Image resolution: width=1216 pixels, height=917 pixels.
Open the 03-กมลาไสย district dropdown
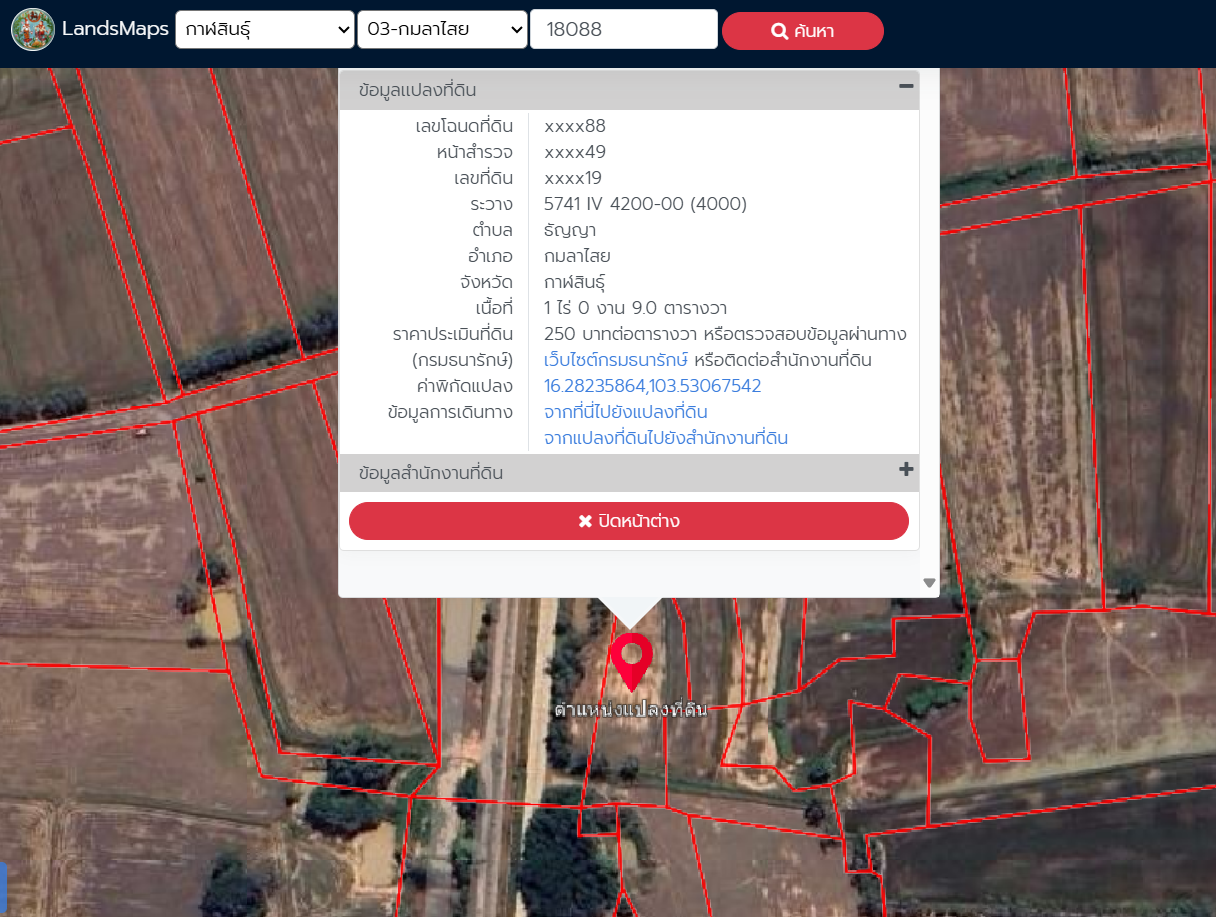pos(442,30)
